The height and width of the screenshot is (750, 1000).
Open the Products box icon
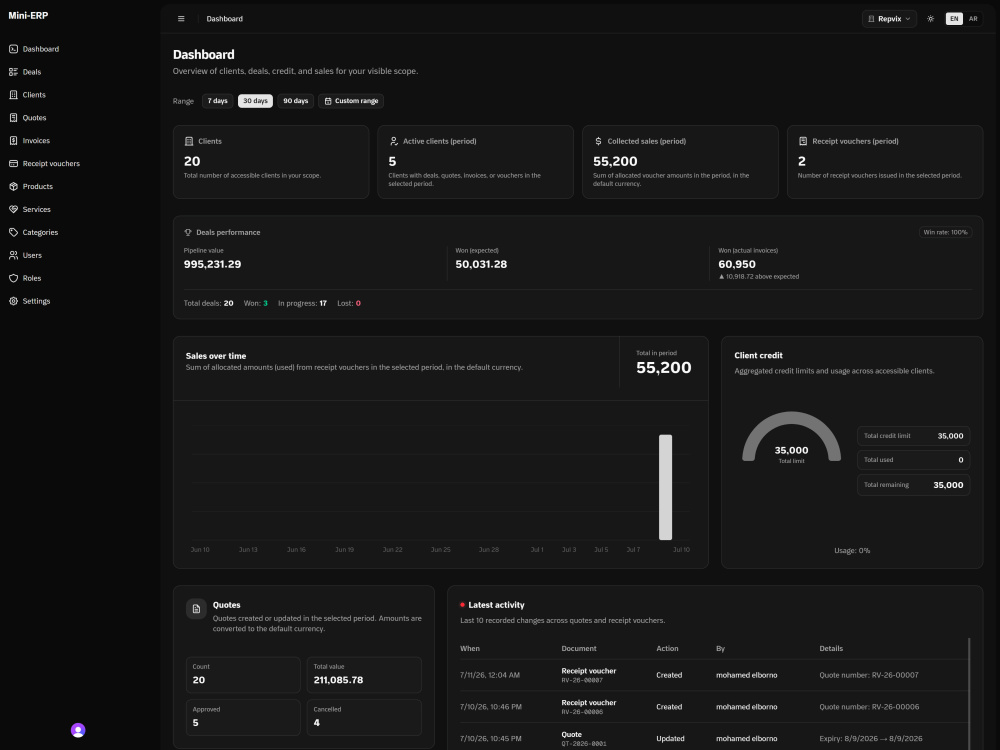tap(13, 187)
